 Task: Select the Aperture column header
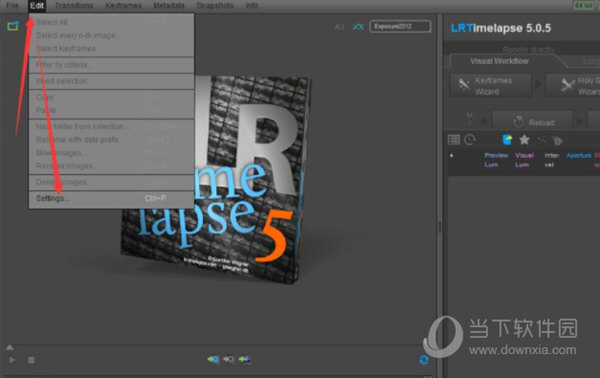pyautogui.click(x=579, y=155)
